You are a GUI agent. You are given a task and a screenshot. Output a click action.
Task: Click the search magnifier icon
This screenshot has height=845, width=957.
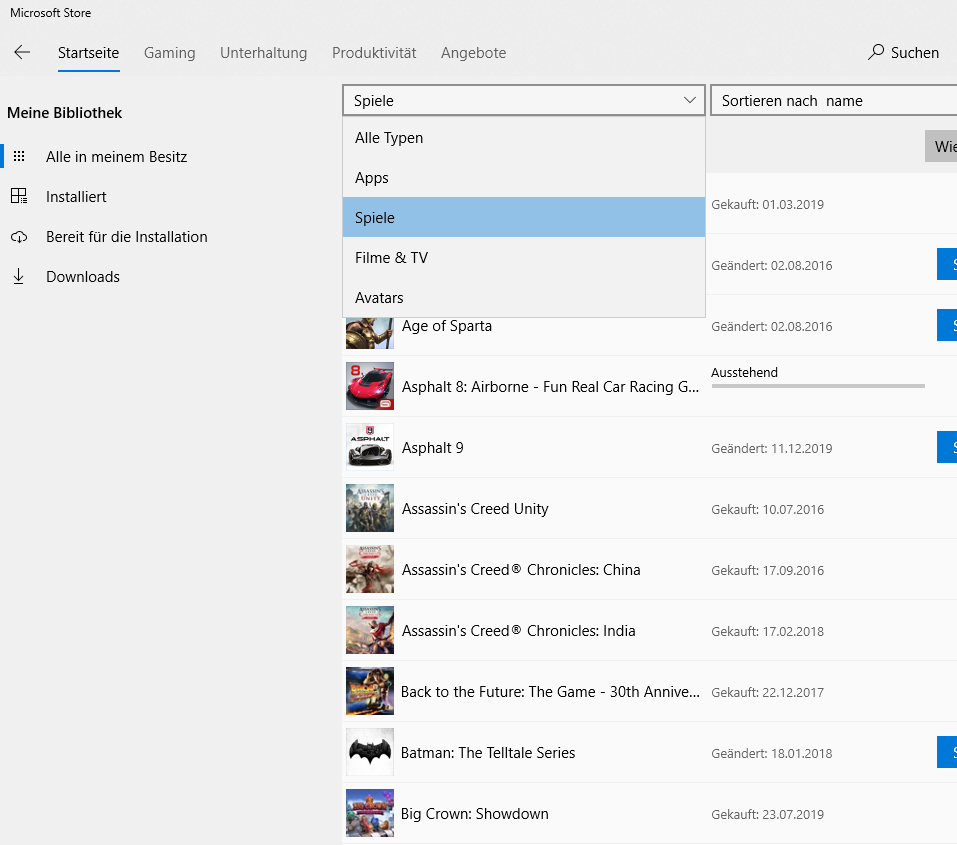pyautogui.click(x=876, y=53)
